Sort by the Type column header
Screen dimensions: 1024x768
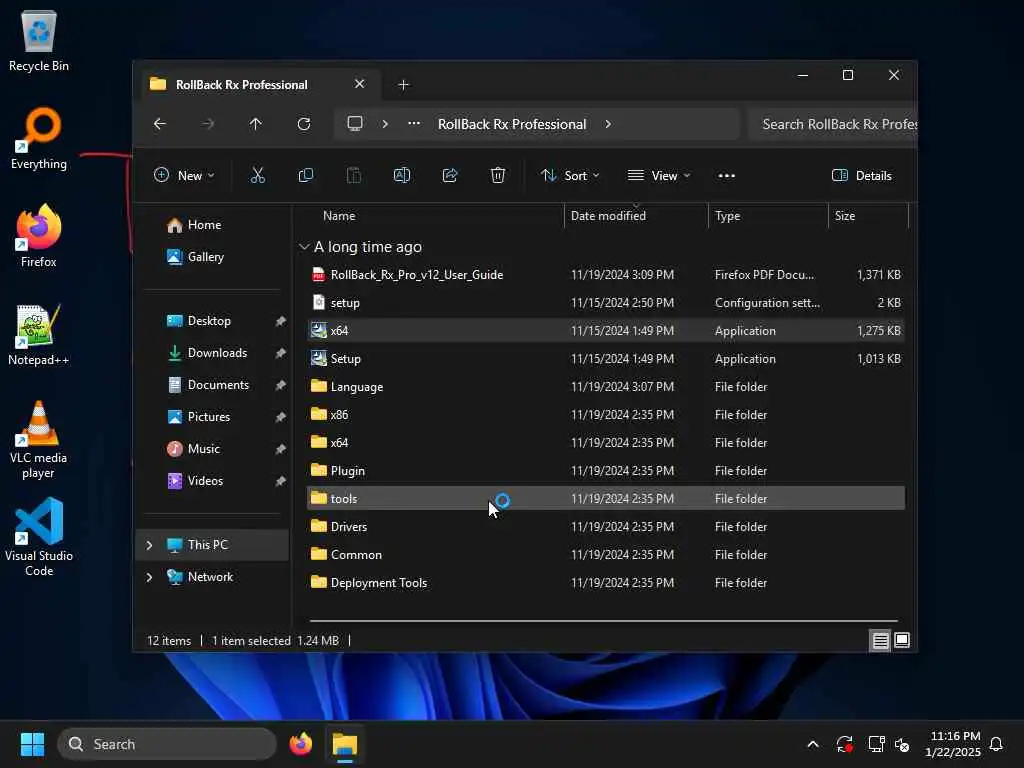point(728,216)
